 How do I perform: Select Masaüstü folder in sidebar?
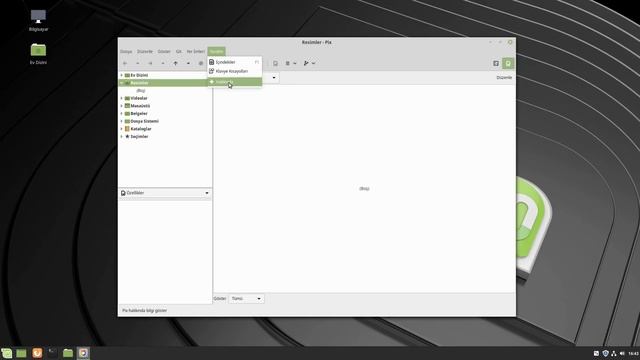click(x=140, y=106)
